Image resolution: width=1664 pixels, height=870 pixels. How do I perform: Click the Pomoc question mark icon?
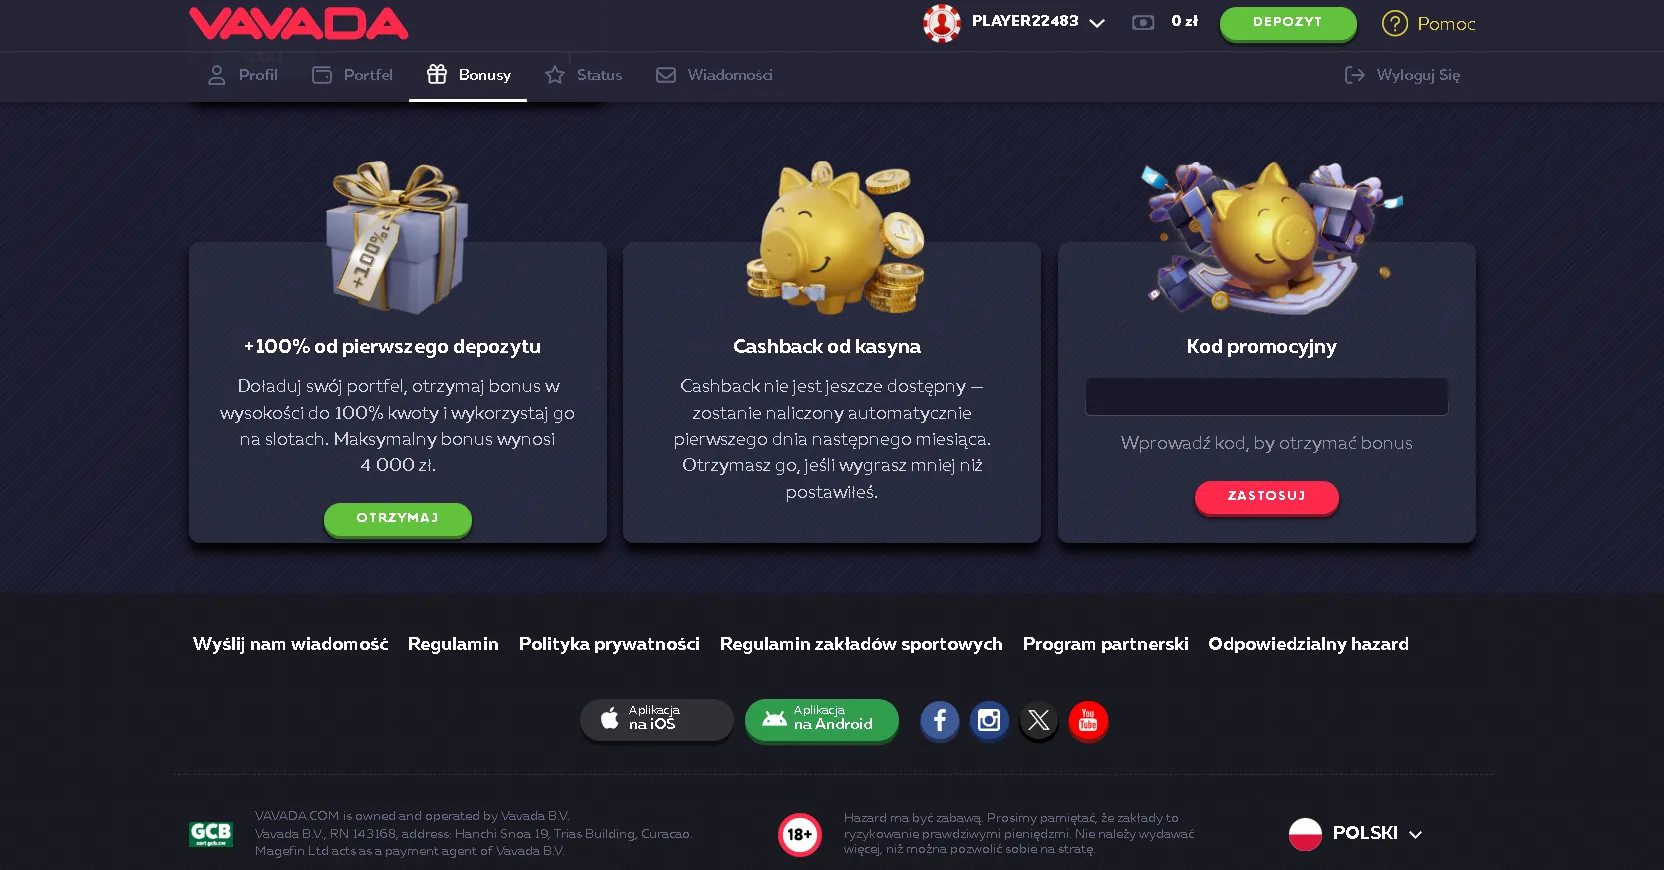1394,23
